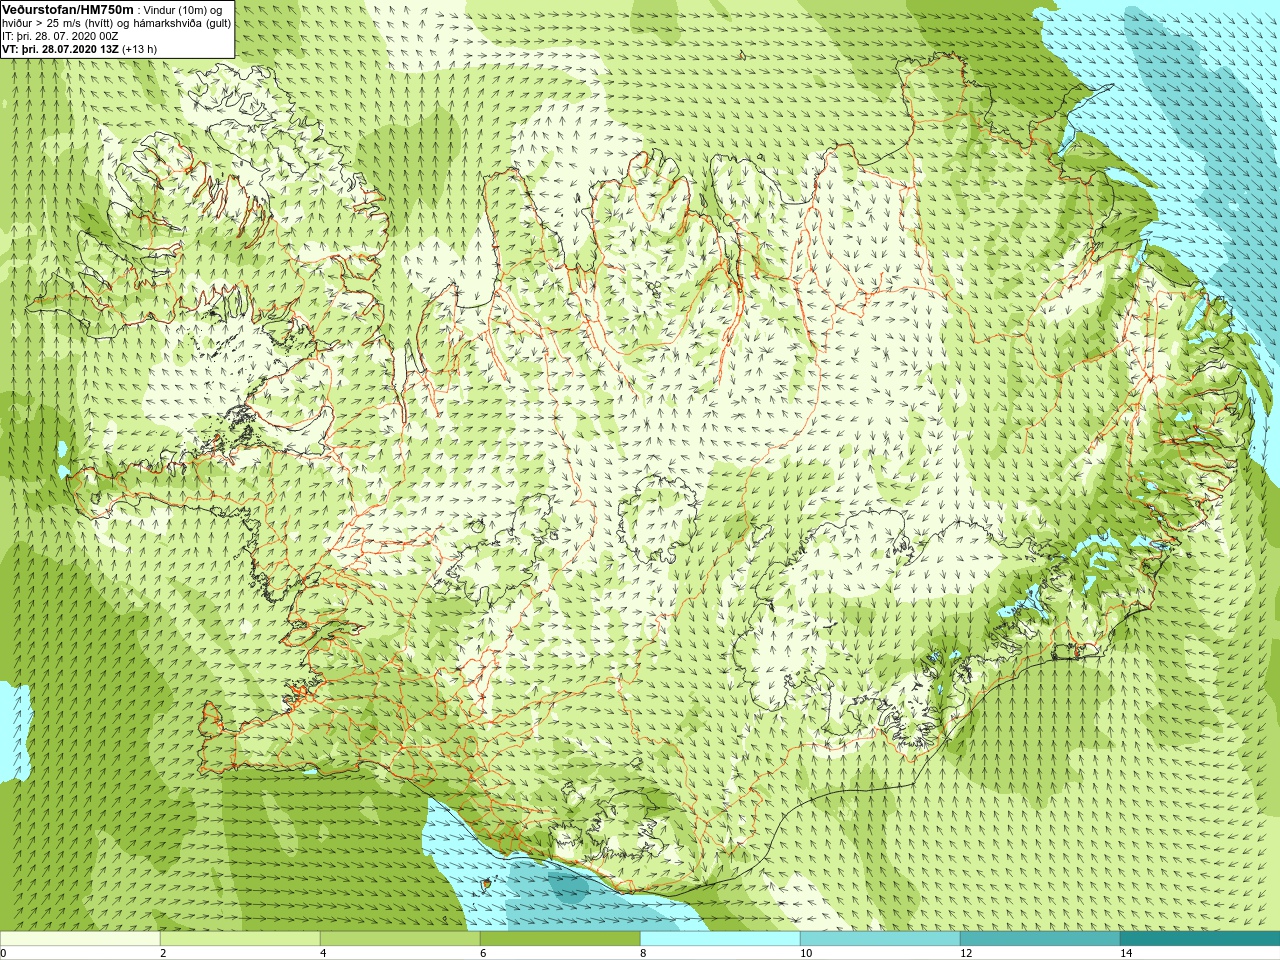Screen dimensions: 1280x960
Task: Click the 'VT: þri. 28.07.2020 13Z (+13 h)' line
Action: 79,49
